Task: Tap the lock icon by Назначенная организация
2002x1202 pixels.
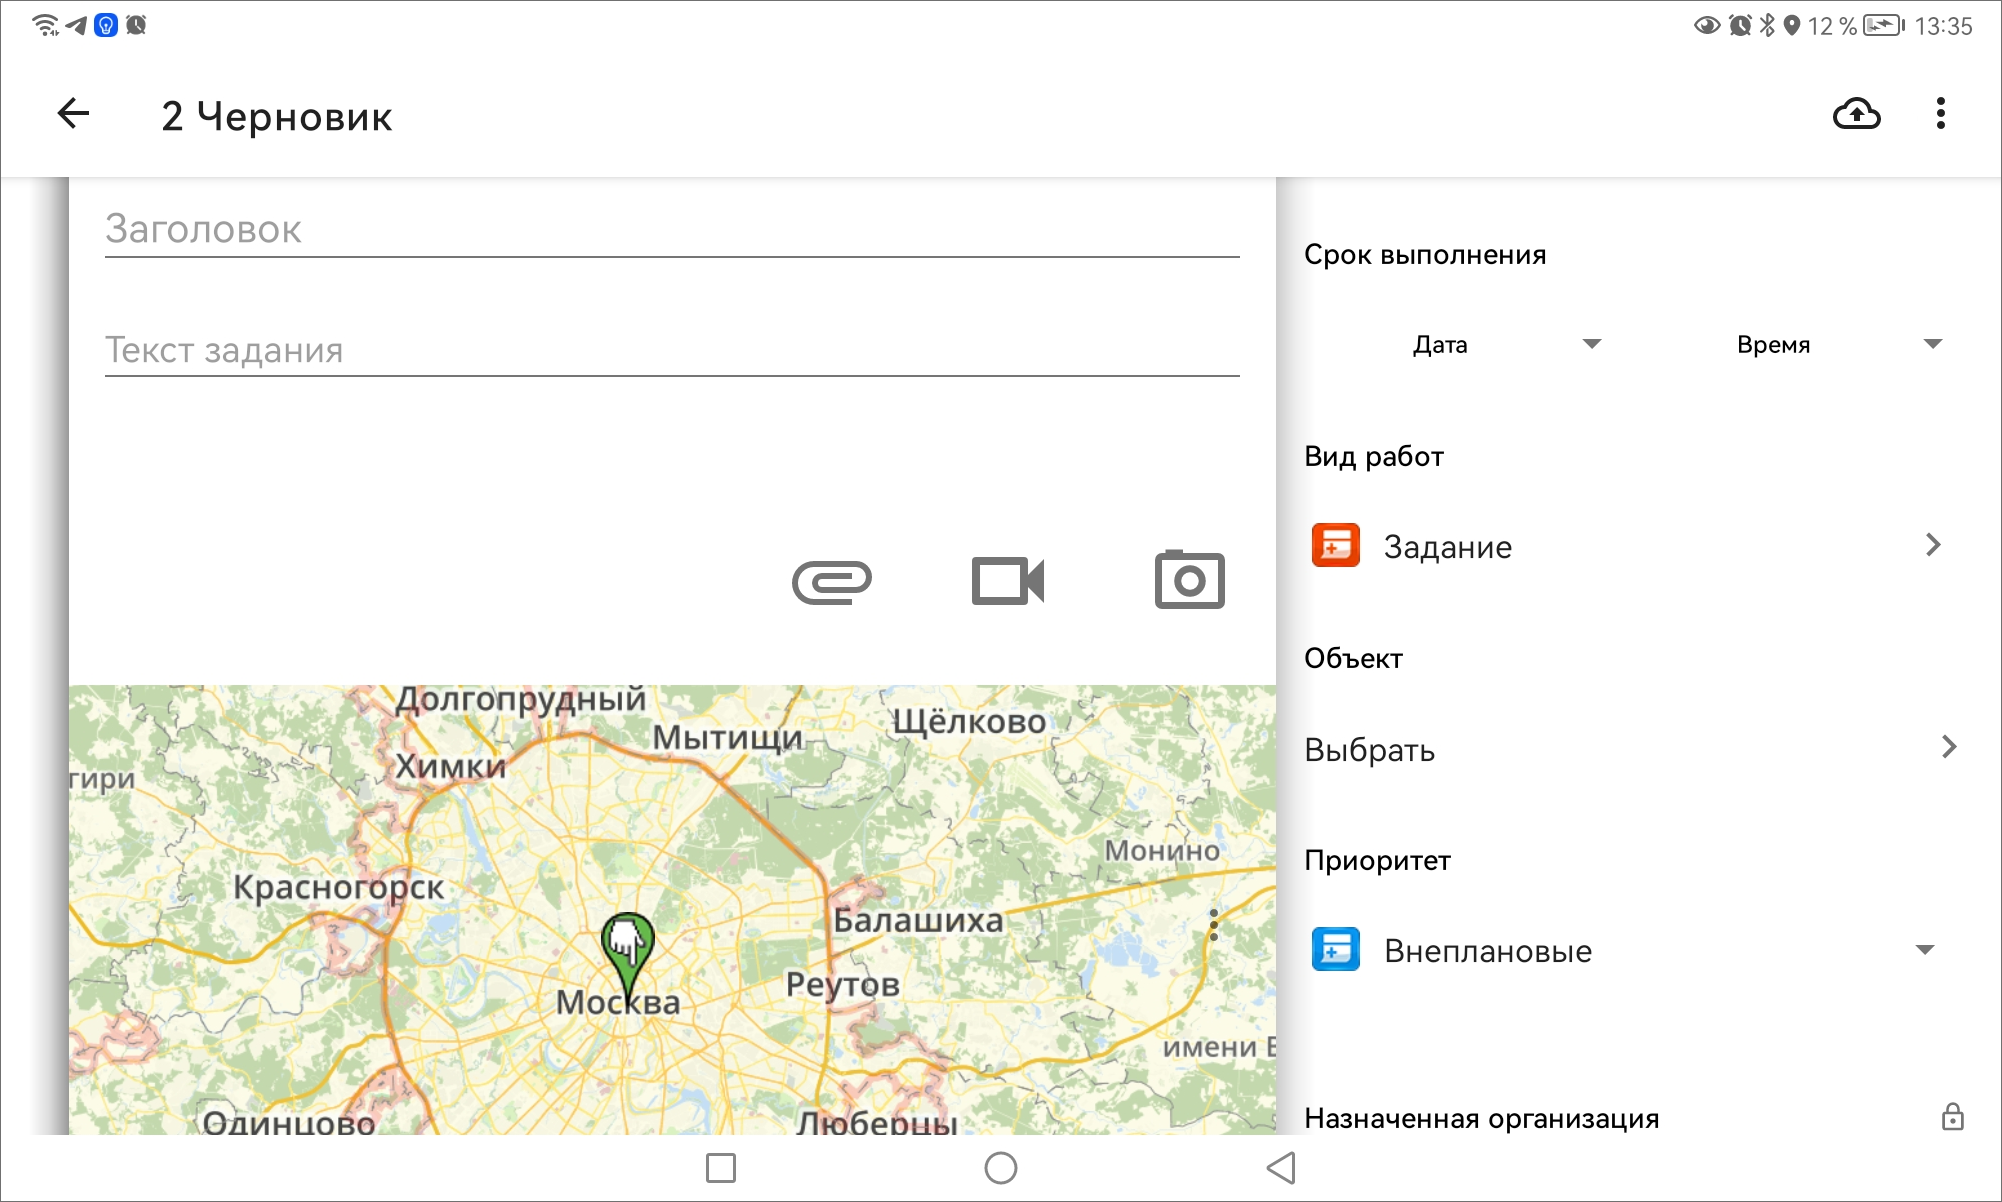Action: click(1952, 1116)
